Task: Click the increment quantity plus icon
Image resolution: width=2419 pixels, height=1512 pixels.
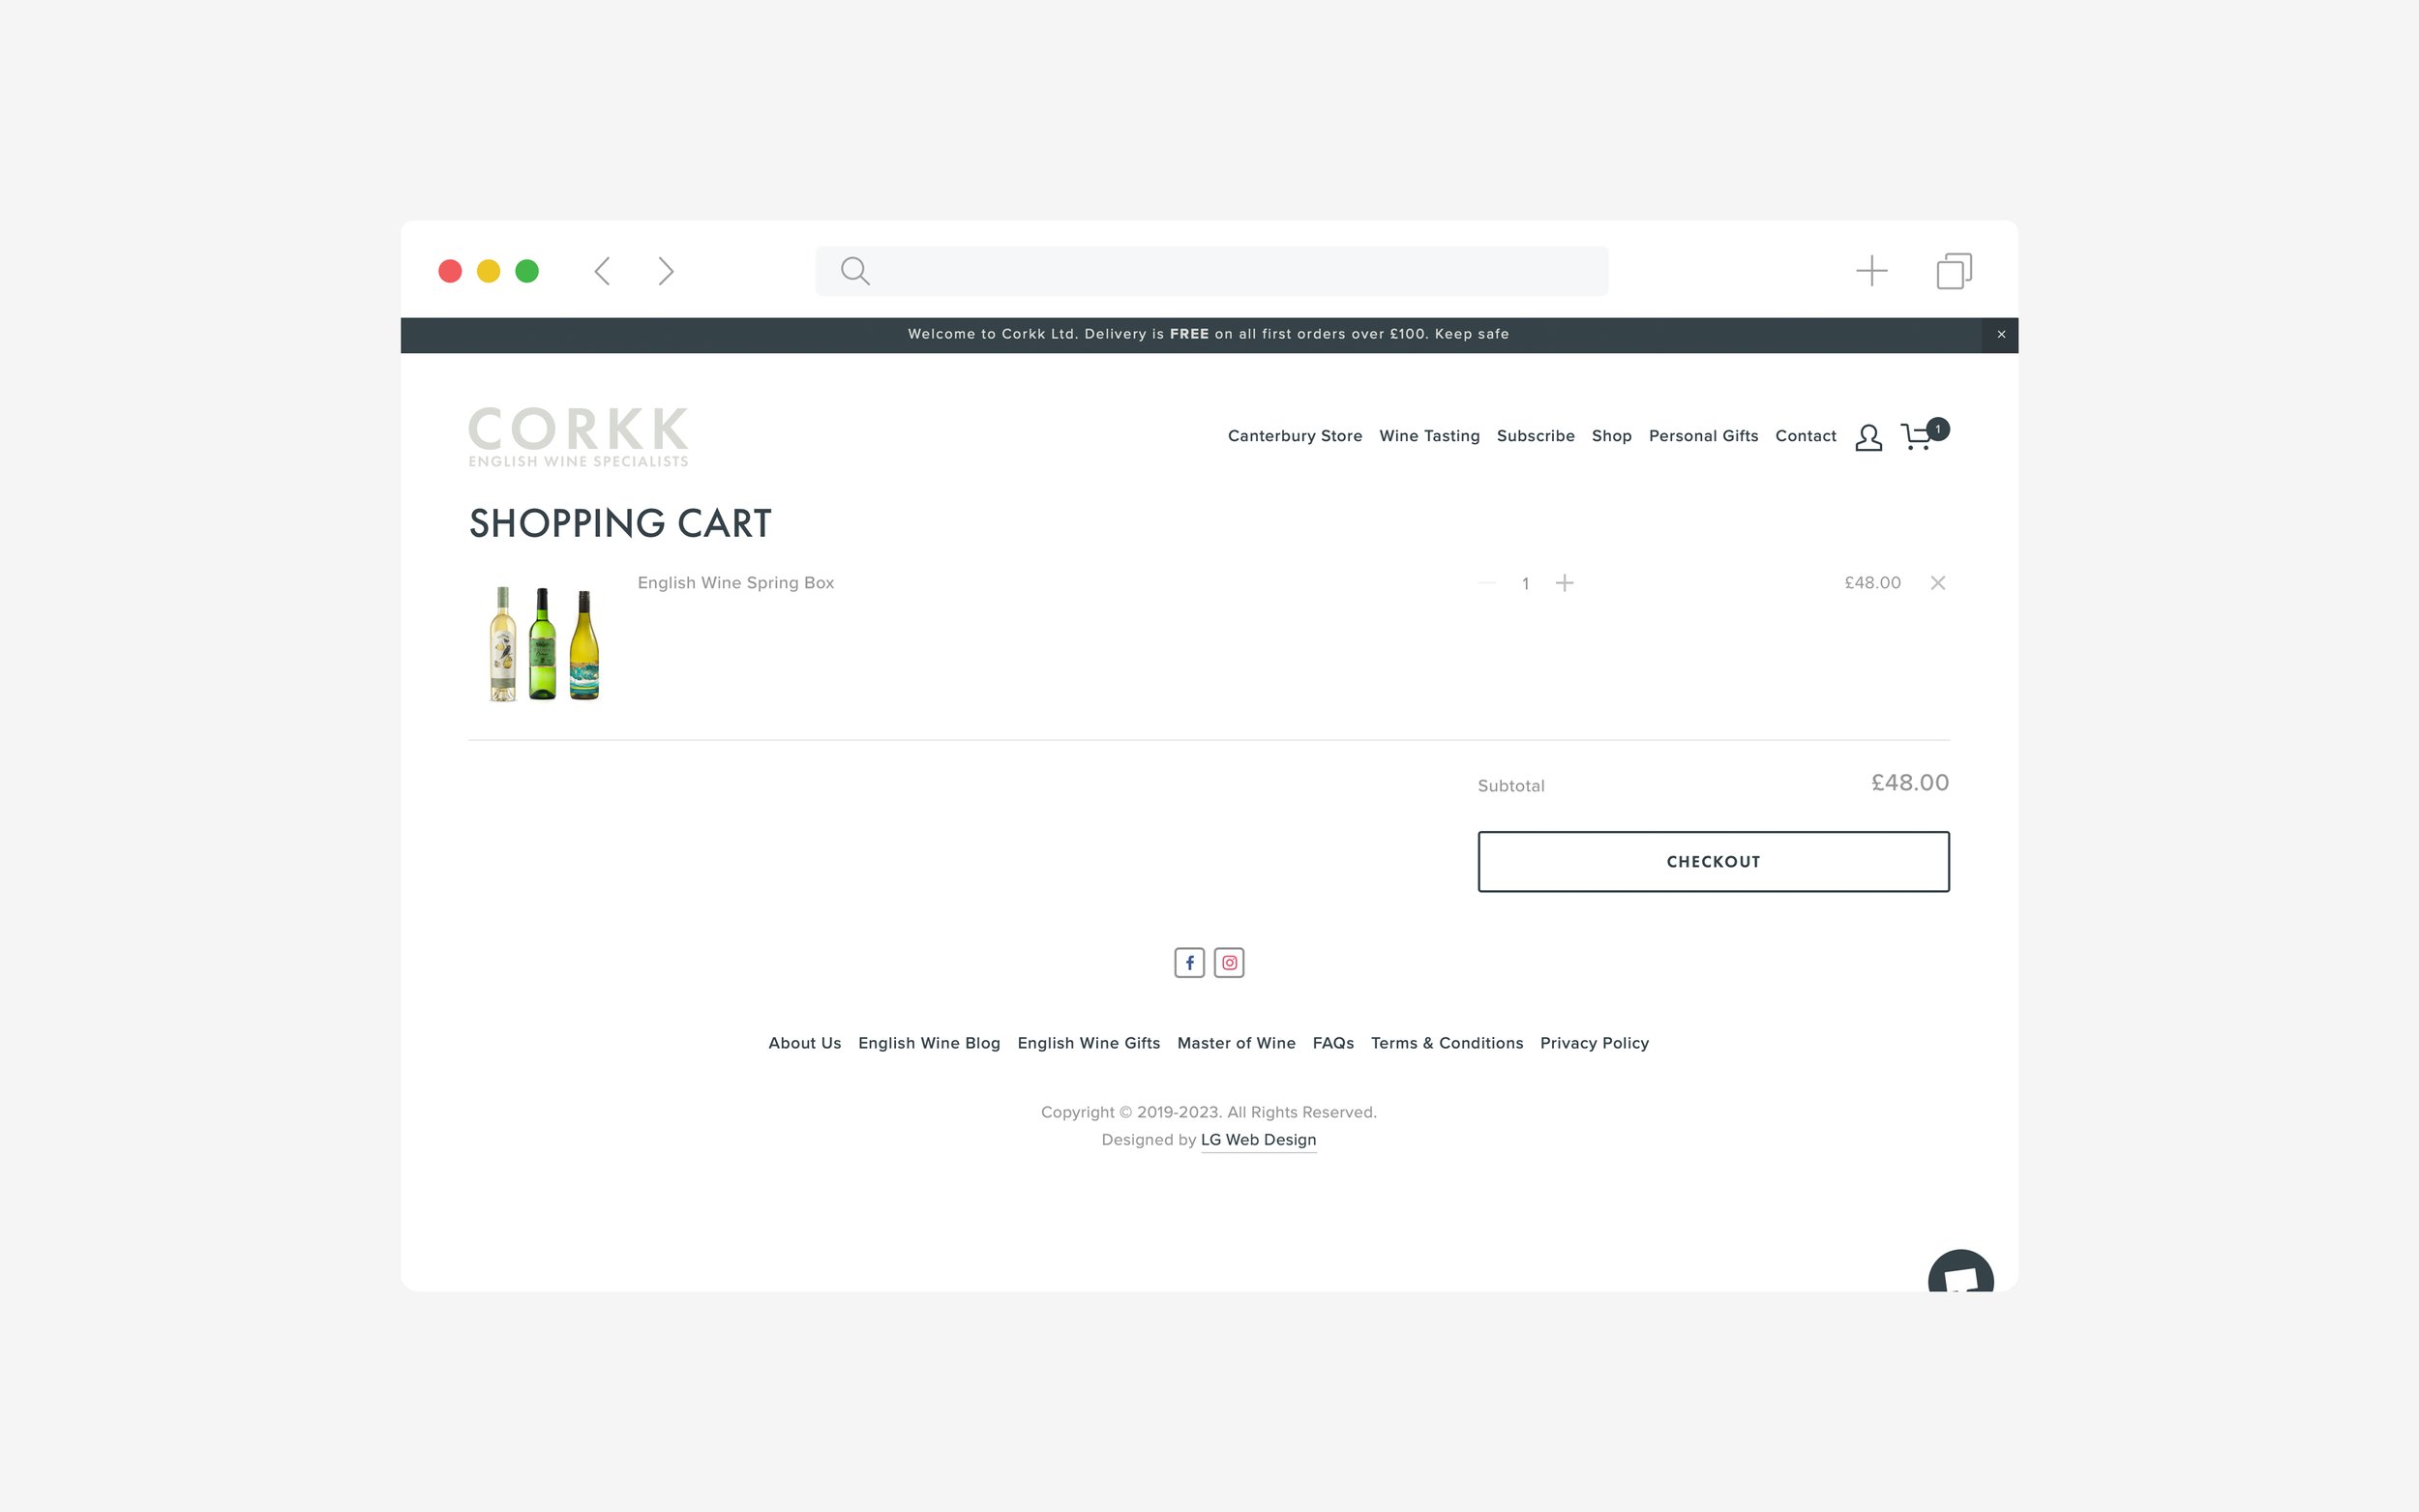Action: pos(1564,581)
